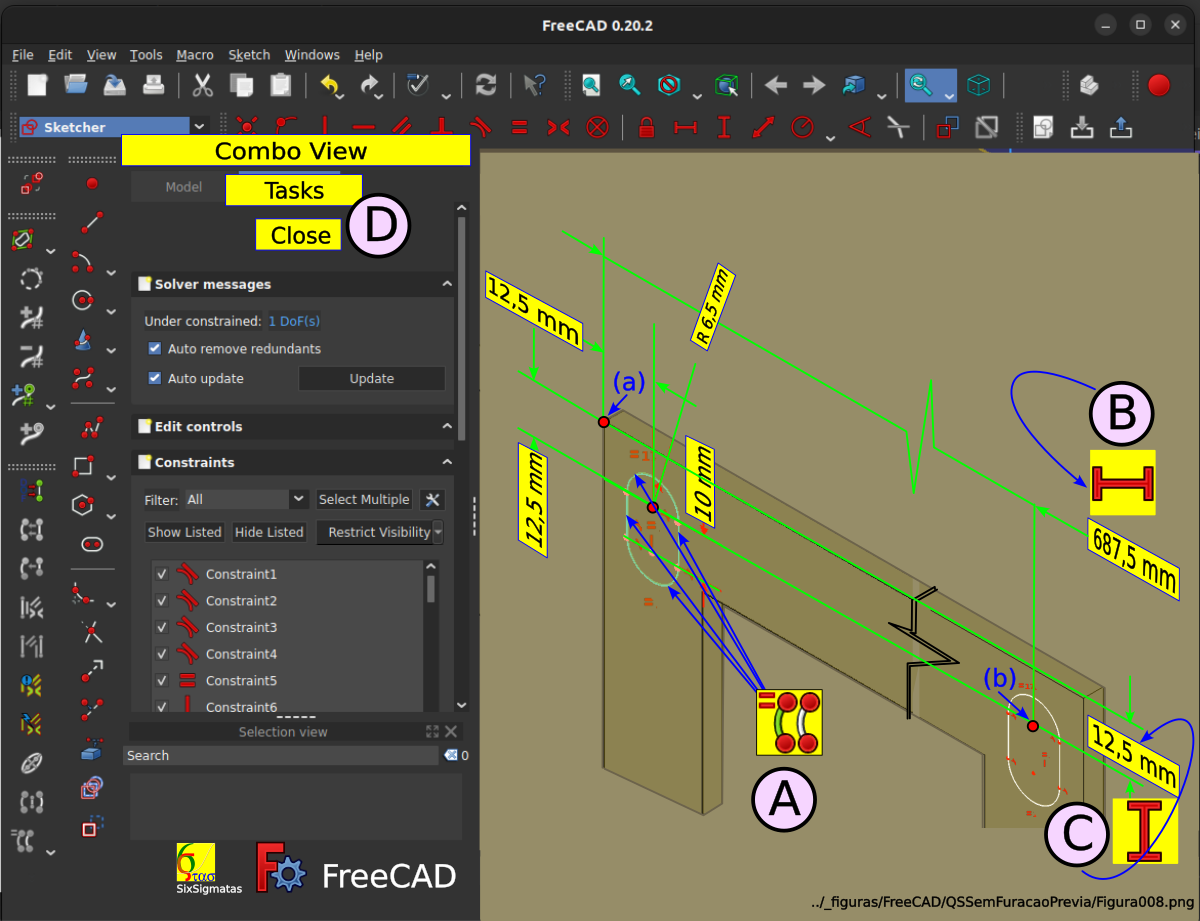Click the Update button

tap(372, 379)
